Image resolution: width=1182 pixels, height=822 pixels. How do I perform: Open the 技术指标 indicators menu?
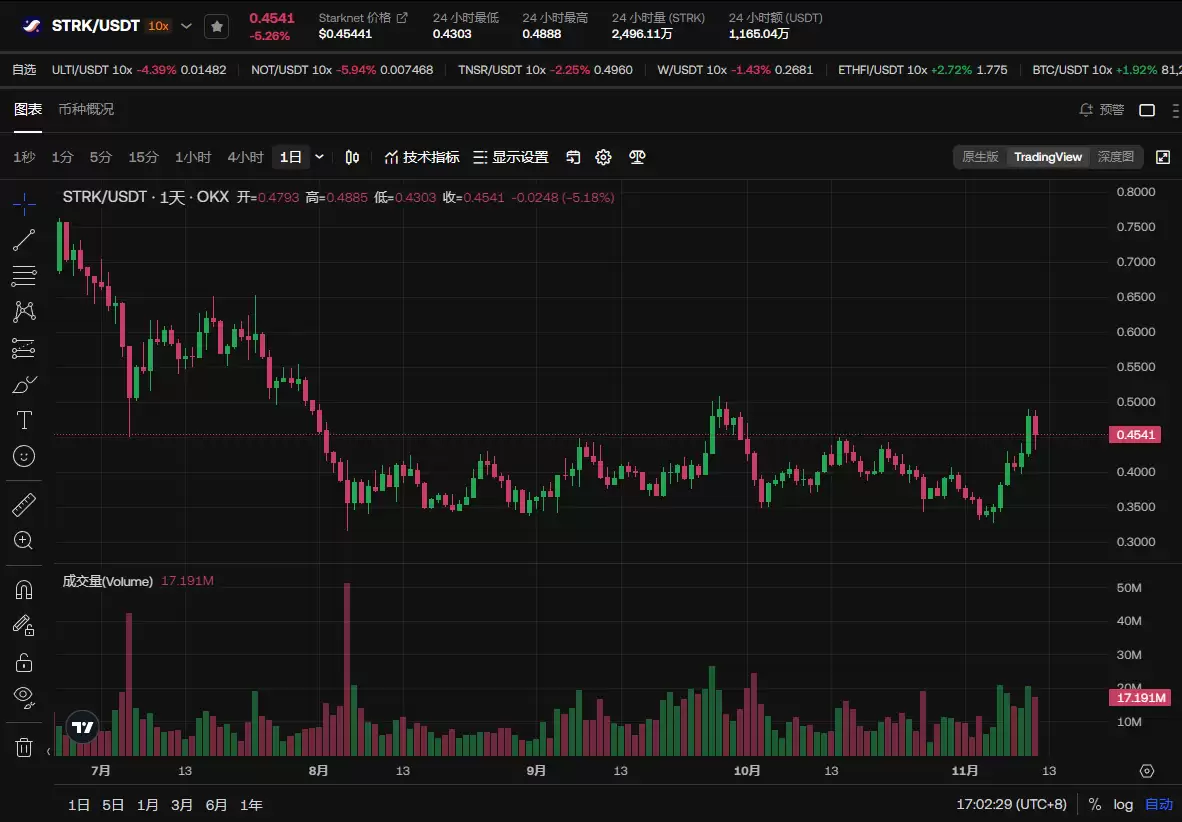422,157
